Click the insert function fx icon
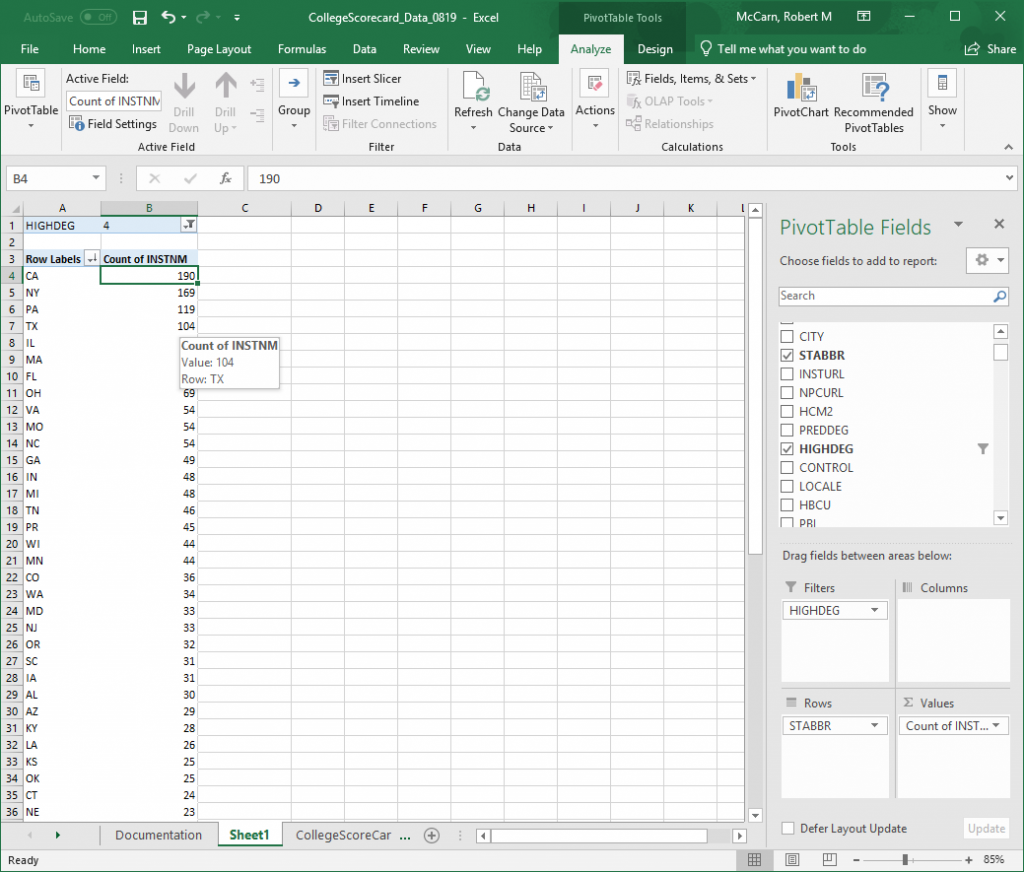1024x872 pixels. click(x=225, y=178)
